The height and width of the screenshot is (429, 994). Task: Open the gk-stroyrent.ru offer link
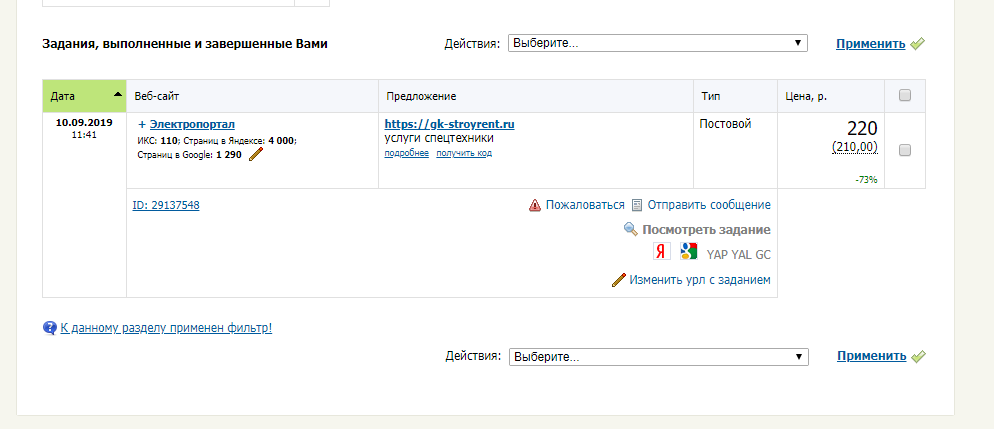click(x=449, y=124)
